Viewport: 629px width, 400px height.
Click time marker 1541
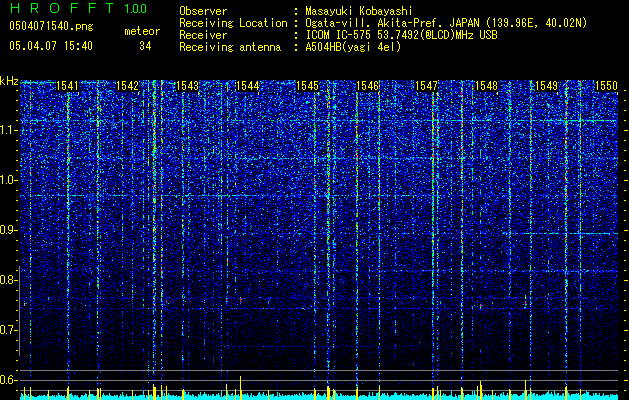coord(67,86)
